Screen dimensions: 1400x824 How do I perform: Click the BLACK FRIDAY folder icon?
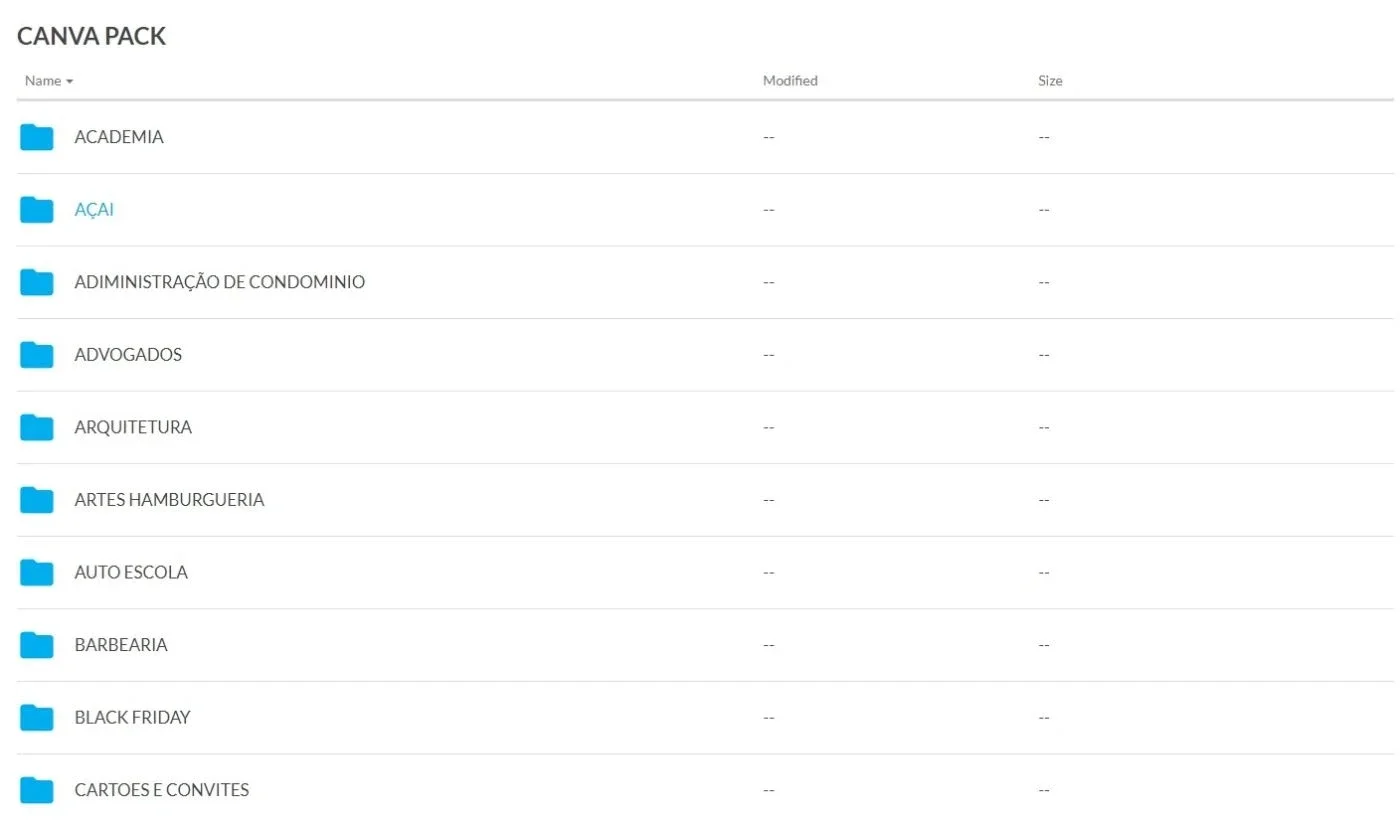coord(37,717)
